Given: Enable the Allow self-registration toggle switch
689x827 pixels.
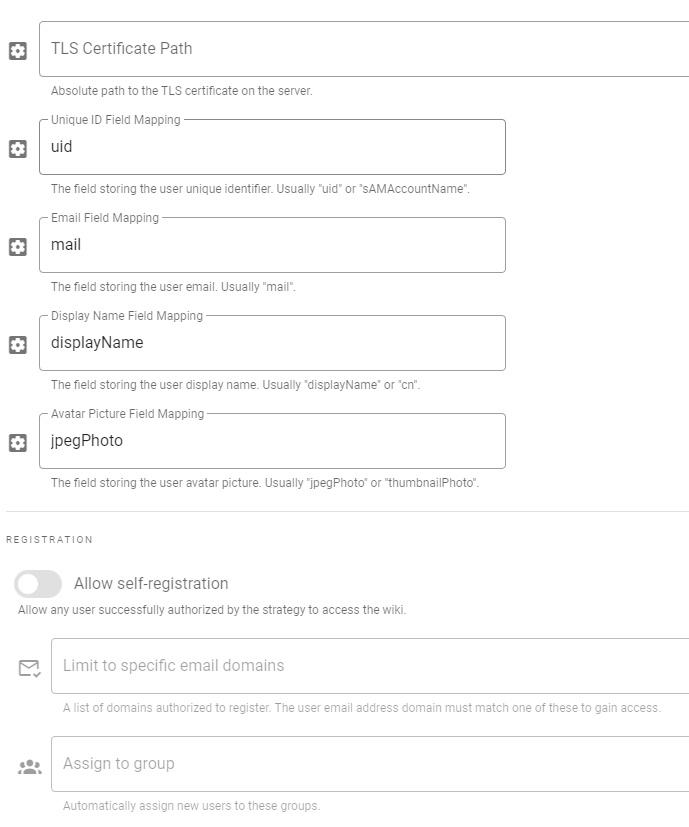Looking at the screenshot, I should 38,584.
